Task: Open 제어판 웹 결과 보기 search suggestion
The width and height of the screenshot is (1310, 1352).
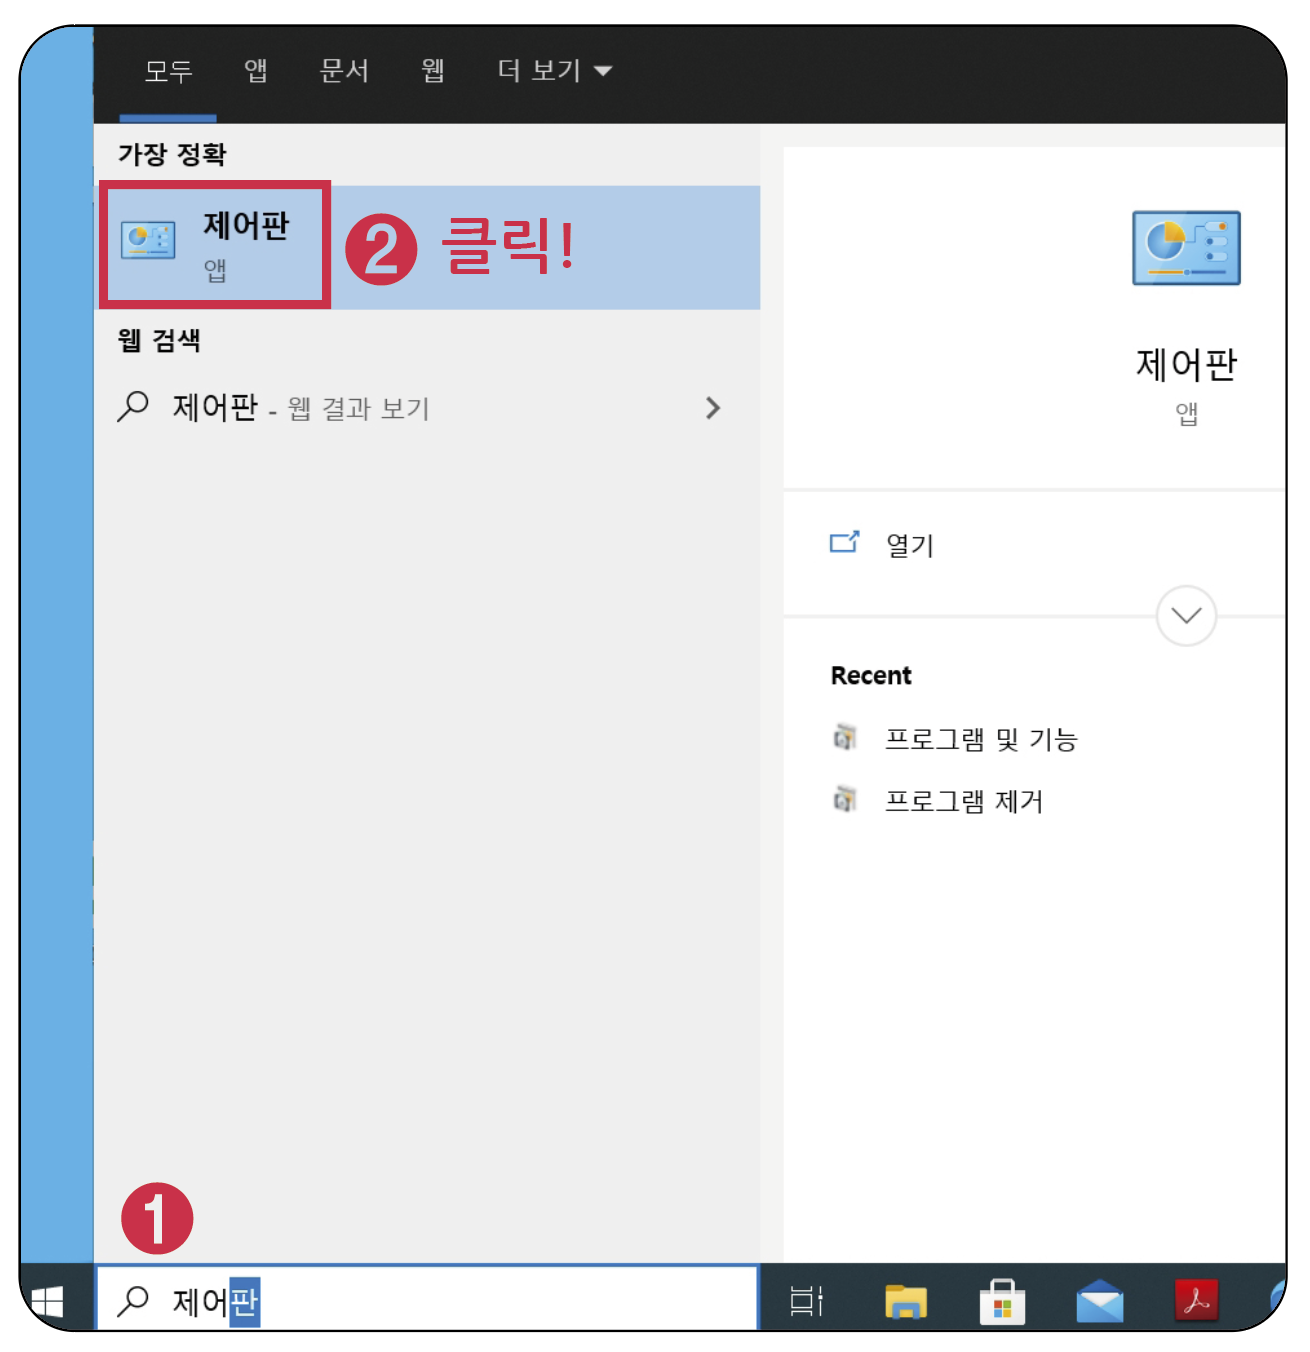Action: tap(428, 408)
